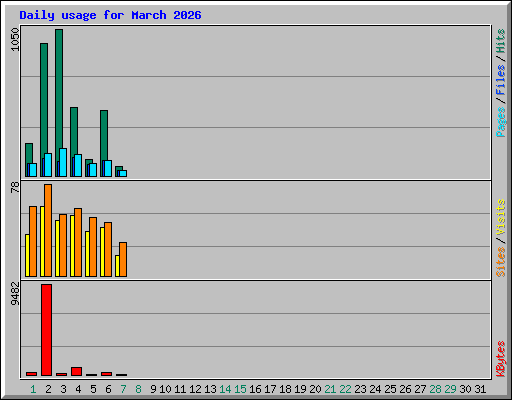
Task: Select the cyan pages bar for day 3
Action: 63,162
